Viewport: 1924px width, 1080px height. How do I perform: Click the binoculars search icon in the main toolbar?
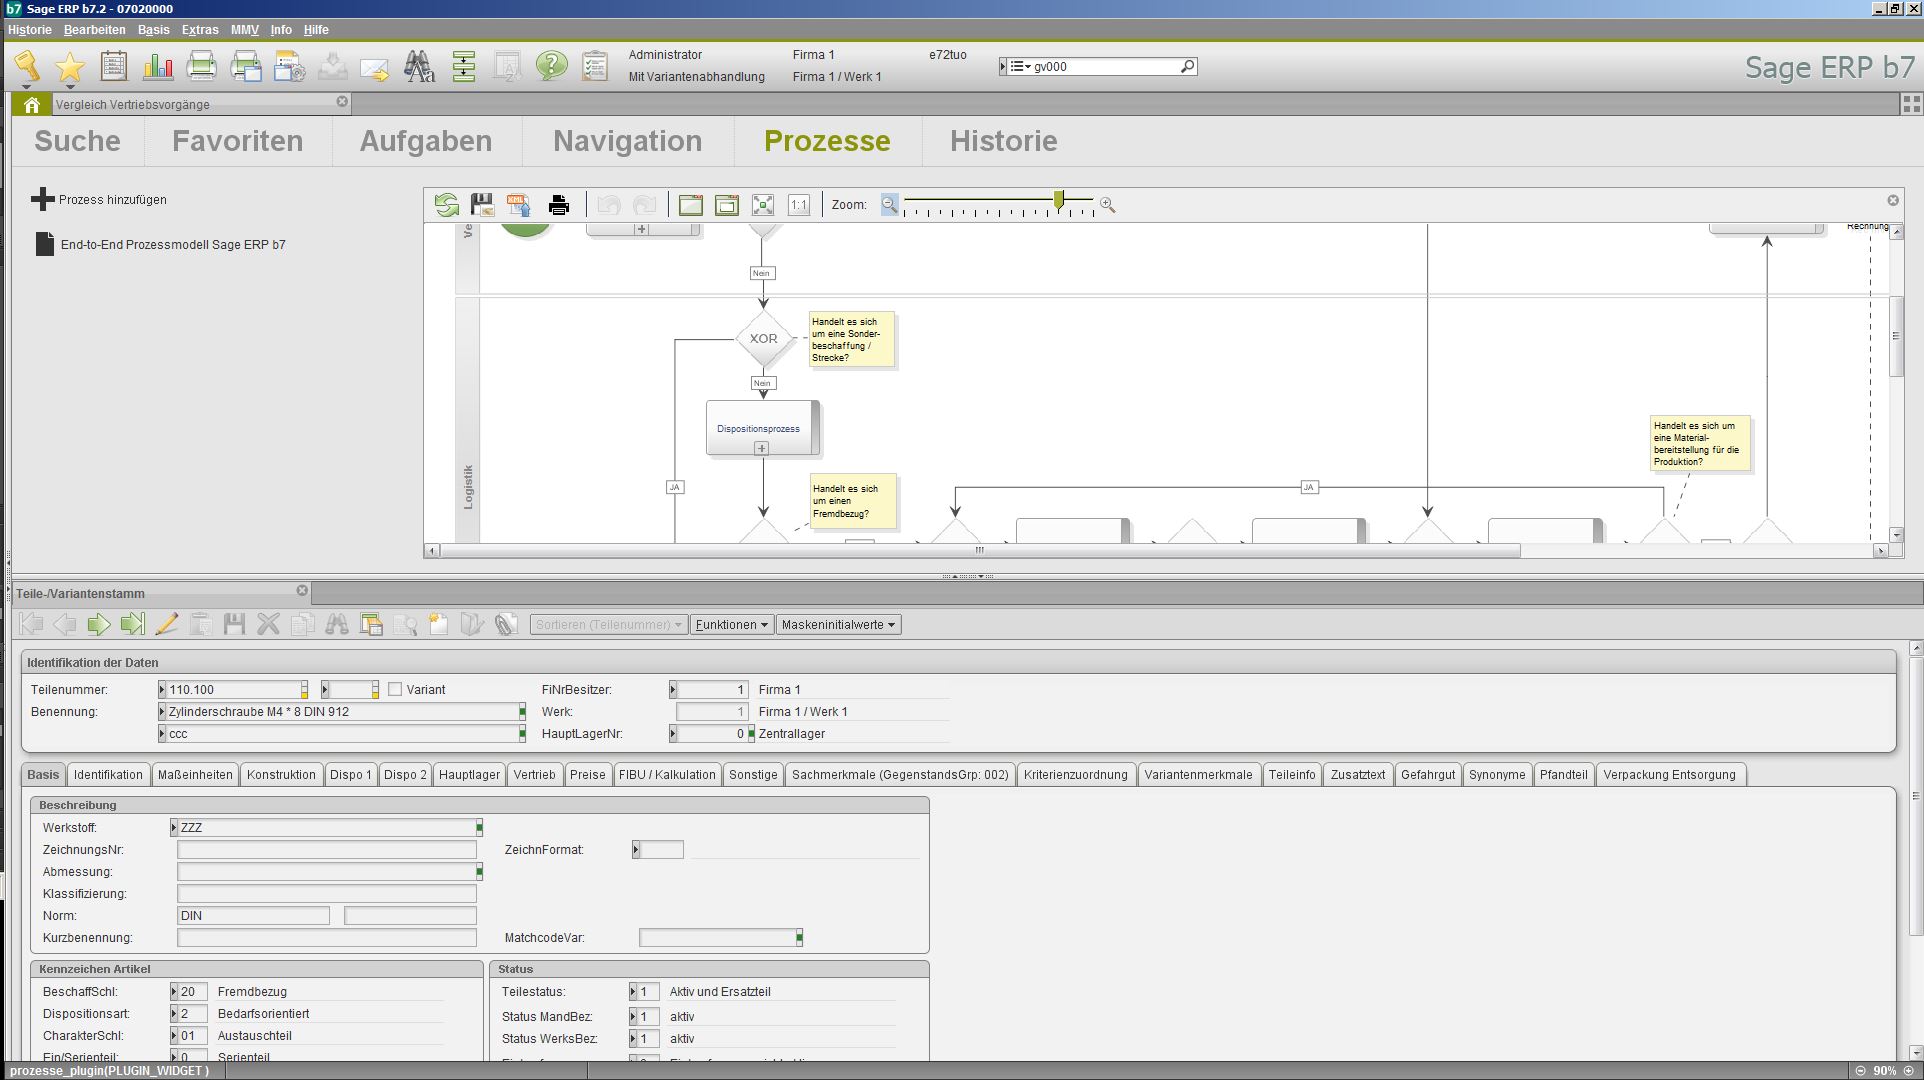coord(420,66)
